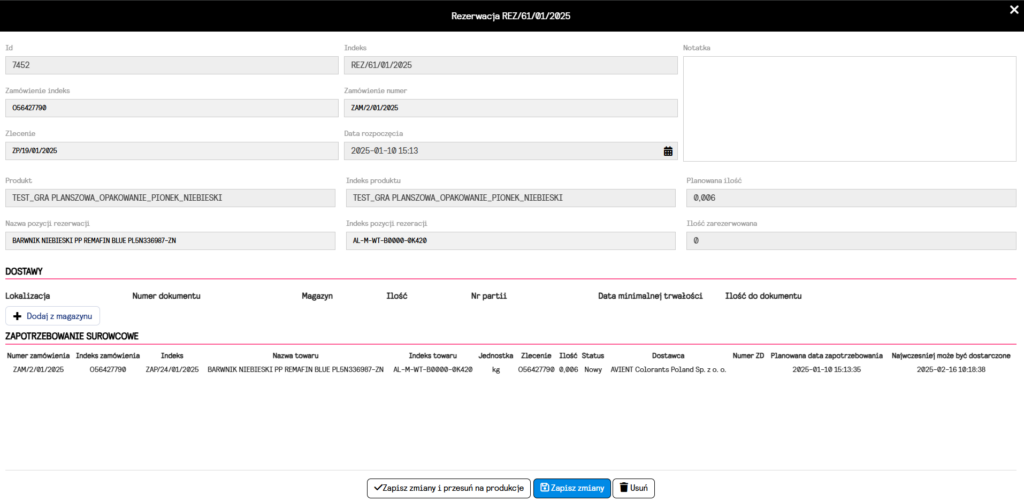Click inside the Notatka text area
Image resolution: width=1024 pixels, height=501 pixels.
(x=849, y=106)
